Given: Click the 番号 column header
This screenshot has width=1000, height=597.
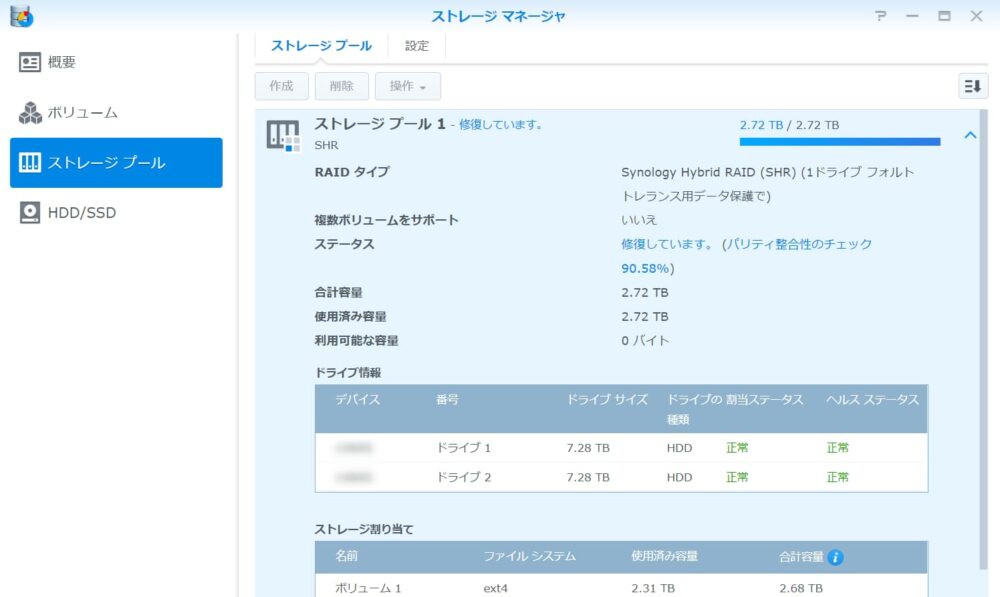Looking at the screenshot, I should 447,400.
